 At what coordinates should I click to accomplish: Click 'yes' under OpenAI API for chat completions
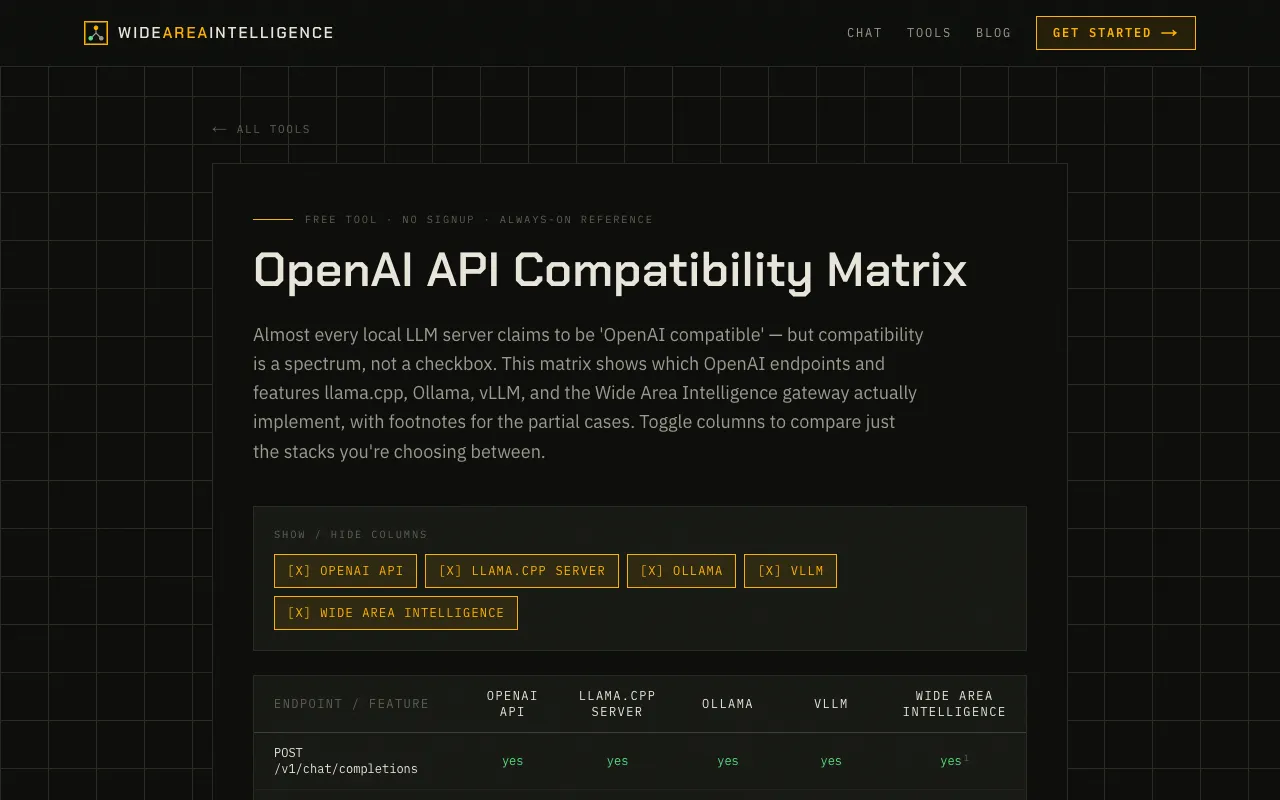pyautogui.click(x=512, y=761)
